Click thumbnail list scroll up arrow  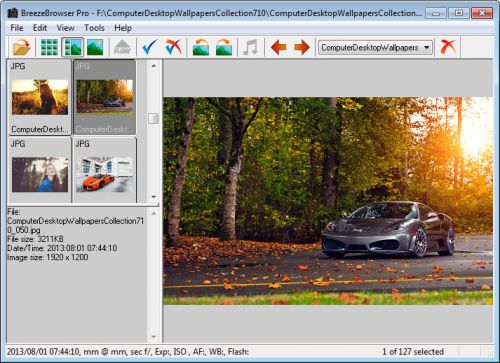tap(153, 66)
